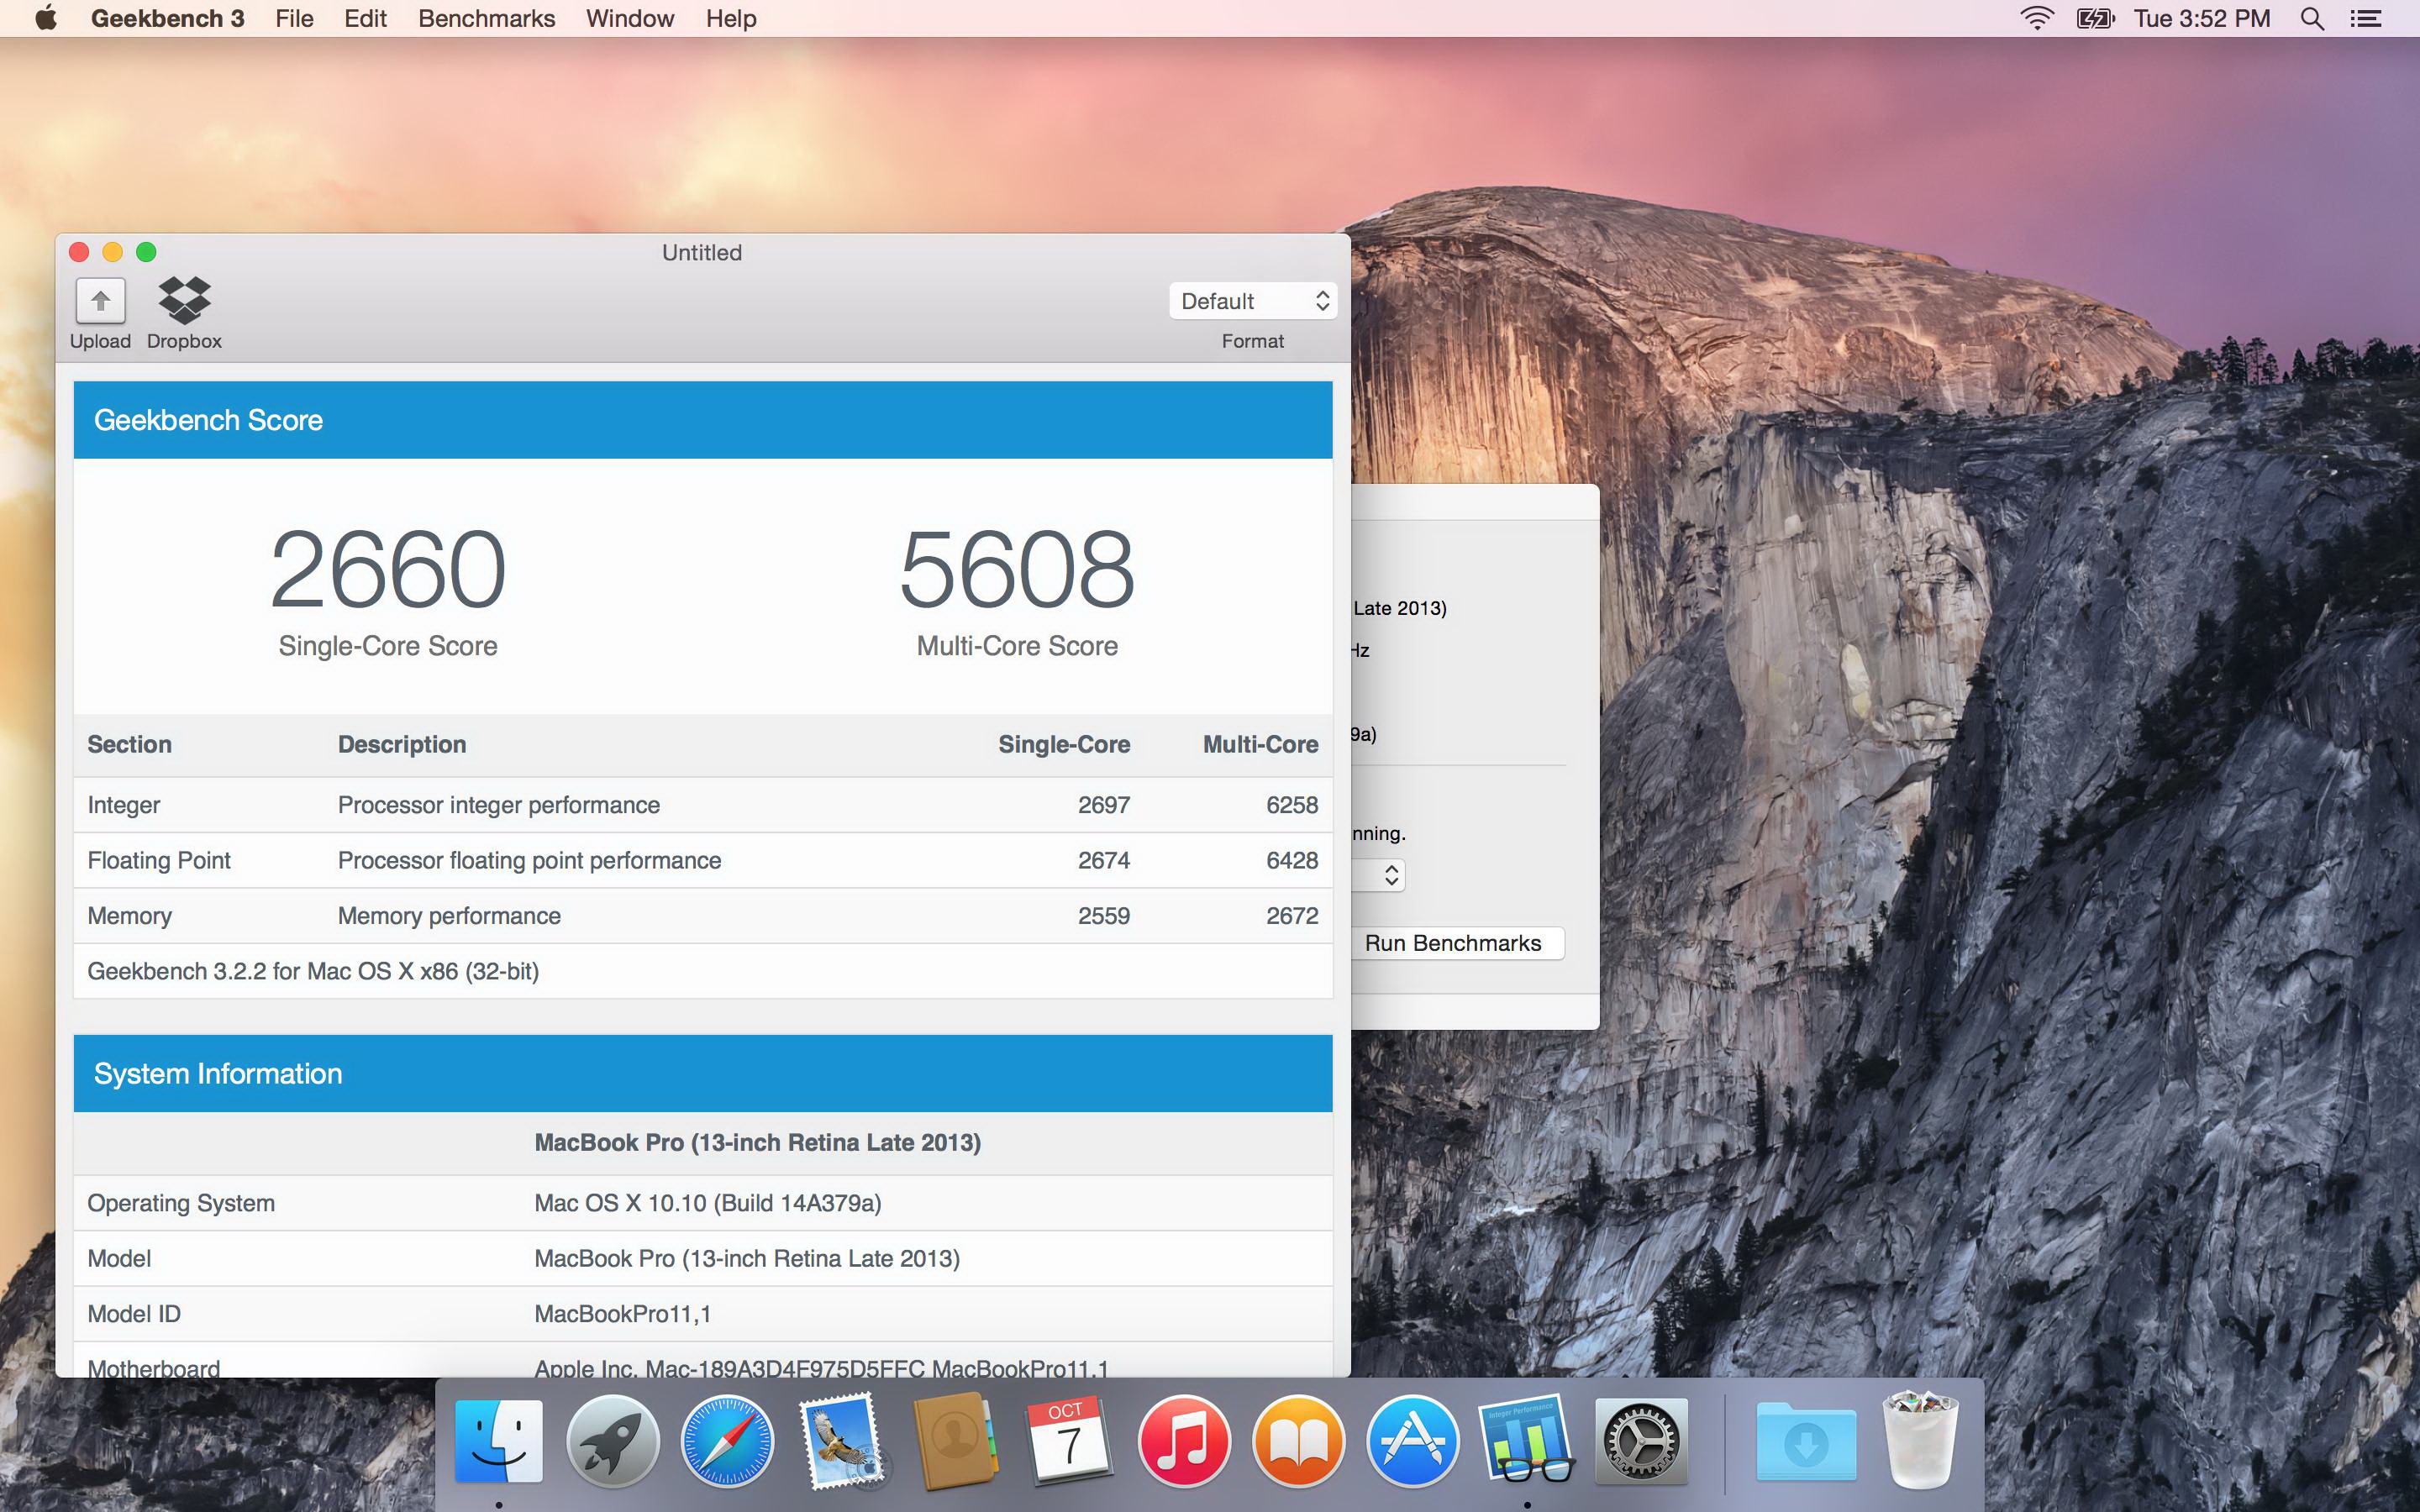Image resolution: width=2420 pixels, height=1512 pixels.
Task: Open Geekbench icon in the Dock
Action: coord(1526,1441)
